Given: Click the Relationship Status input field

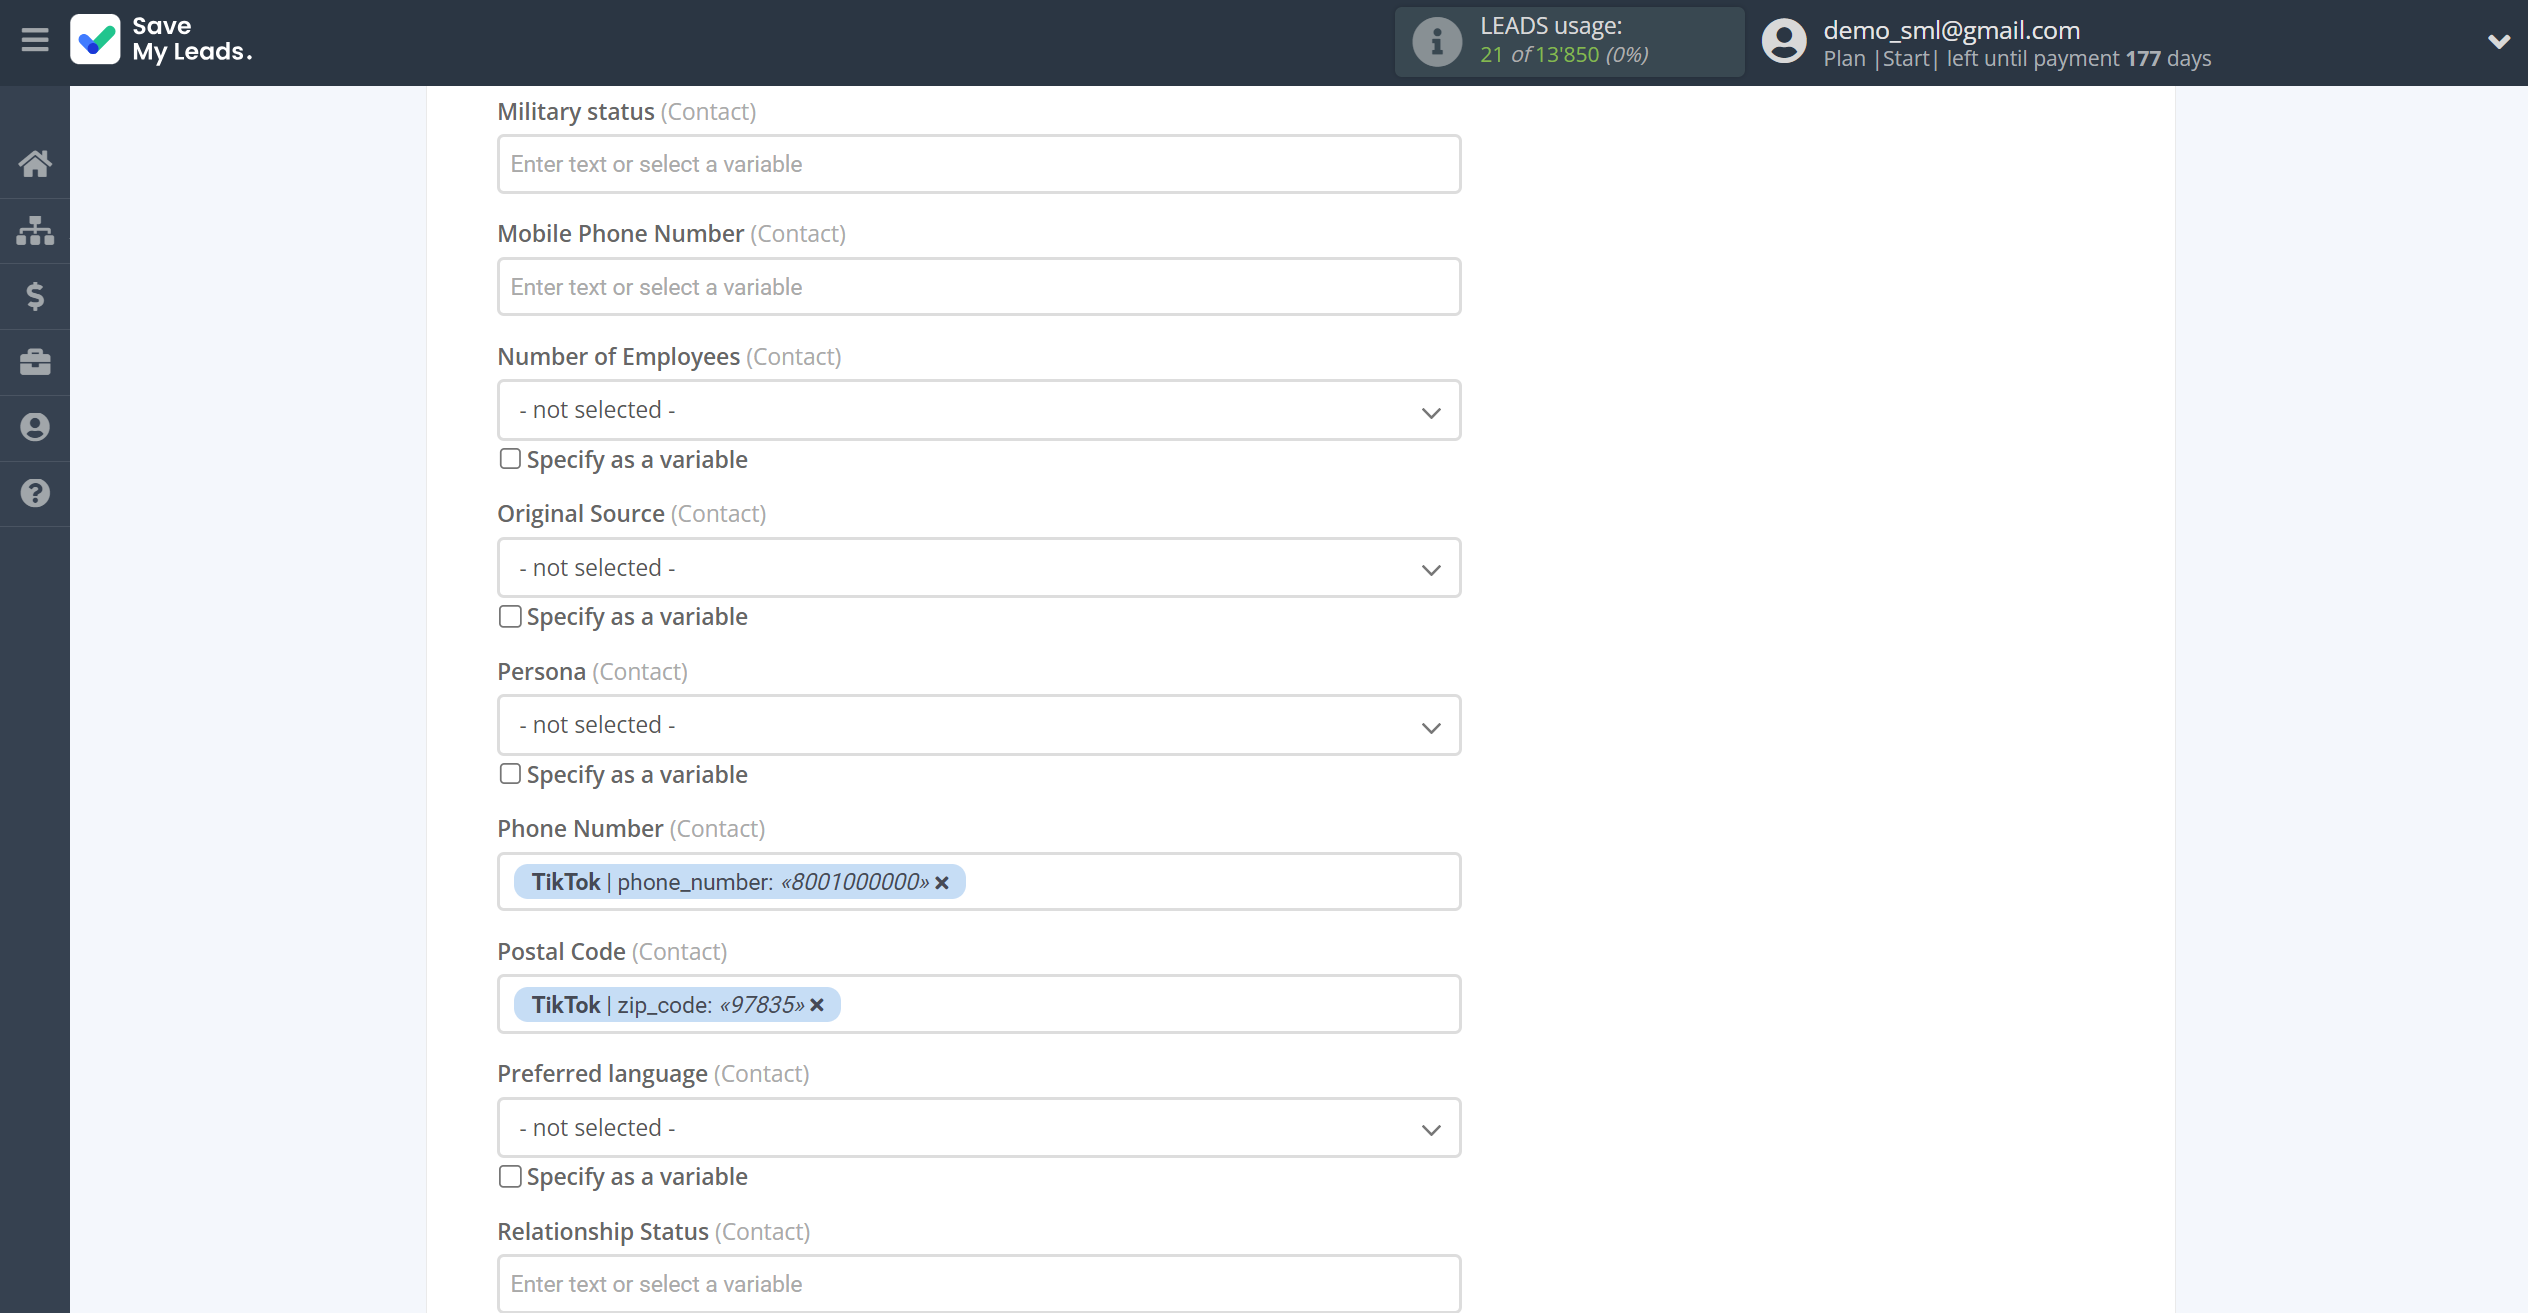Looking at the screenshot, I should pyautogui.click(x=979, y=1284).
